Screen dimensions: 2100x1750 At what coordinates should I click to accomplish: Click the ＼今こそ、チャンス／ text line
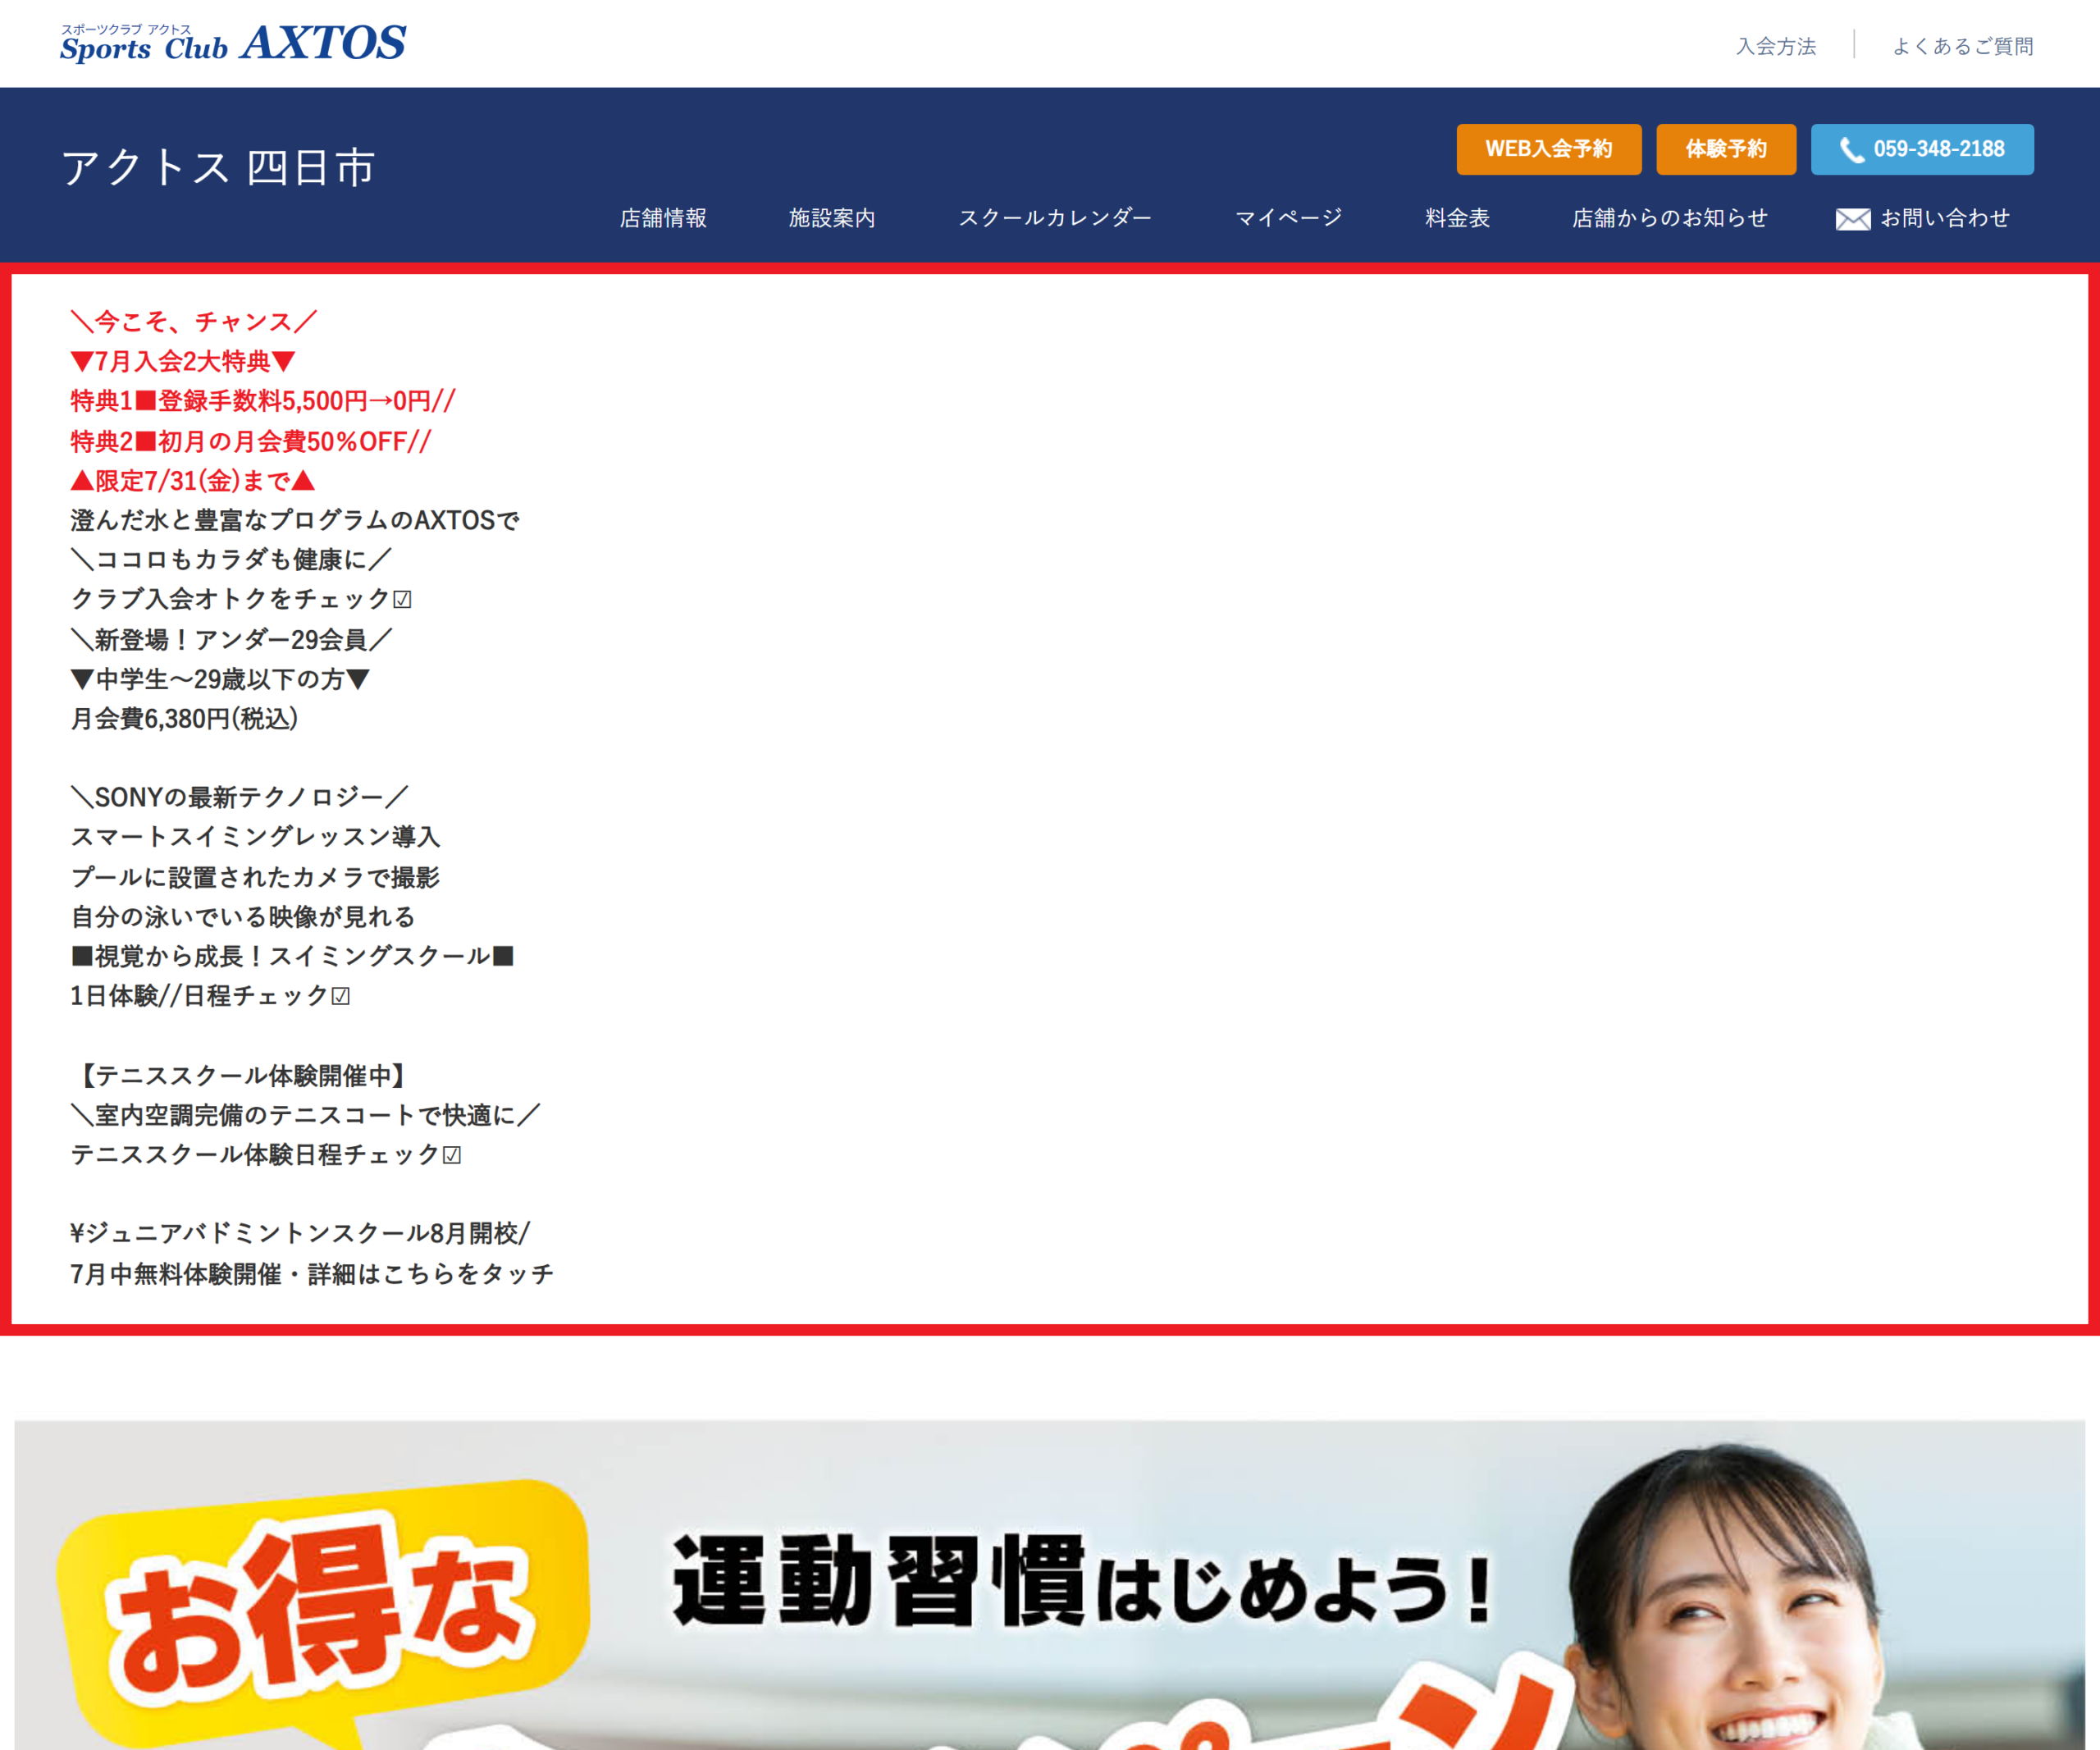[x=194, y=322]
